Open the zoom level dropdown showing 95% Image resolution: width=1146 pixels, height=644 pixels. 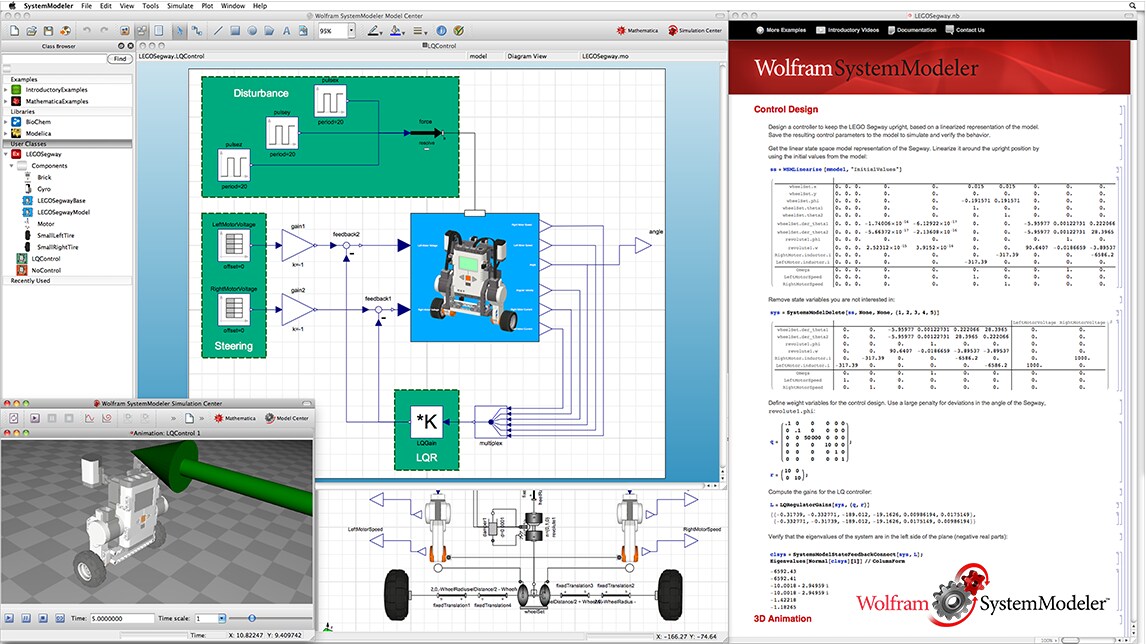pos(350,30)
